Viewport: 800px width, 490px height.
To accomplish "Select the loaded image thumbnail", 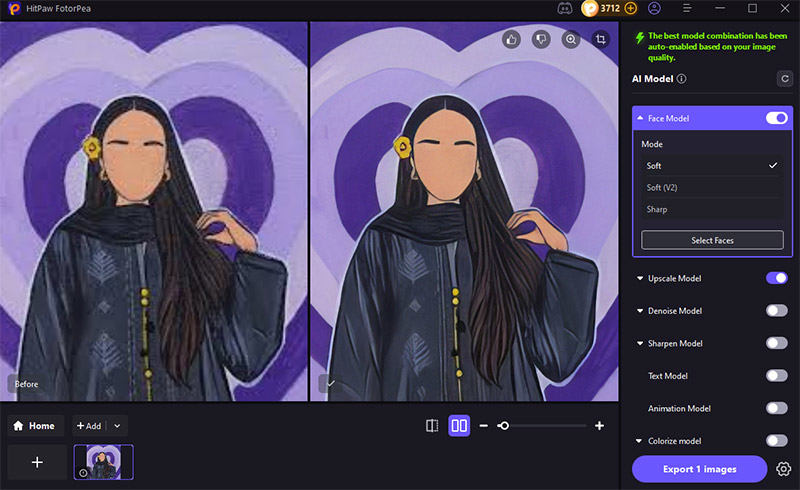I will coord(104,462).
